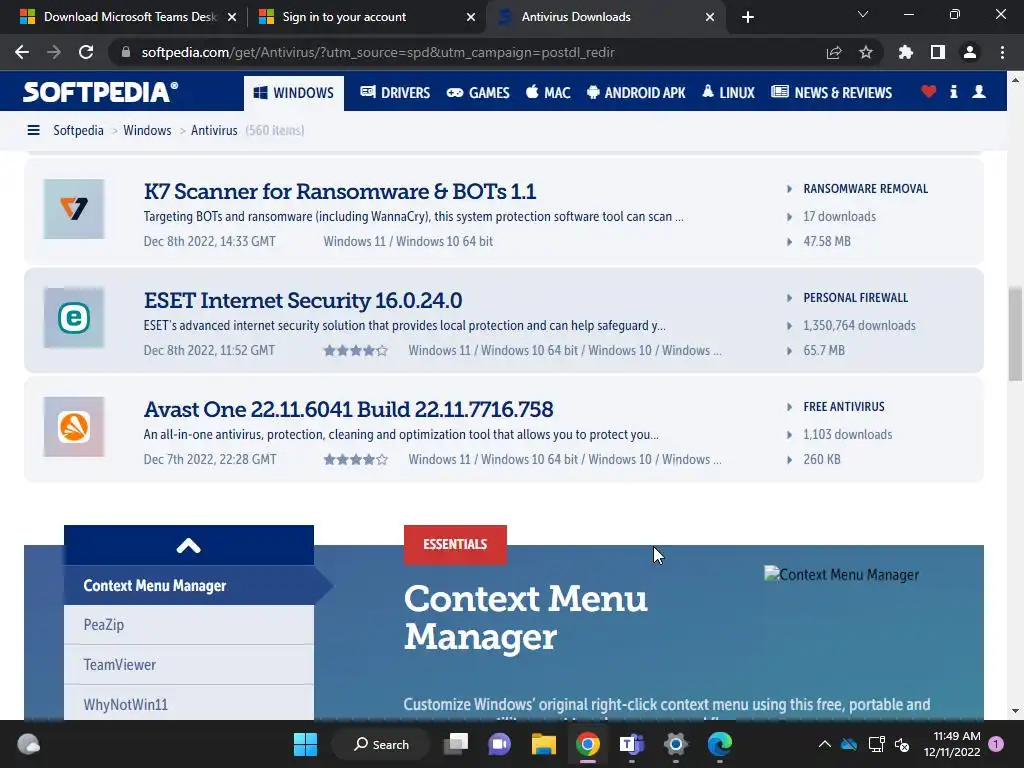Open the Context Menu Manager heading
Viewport: 1024px width, 768px height.
[526, 617]
